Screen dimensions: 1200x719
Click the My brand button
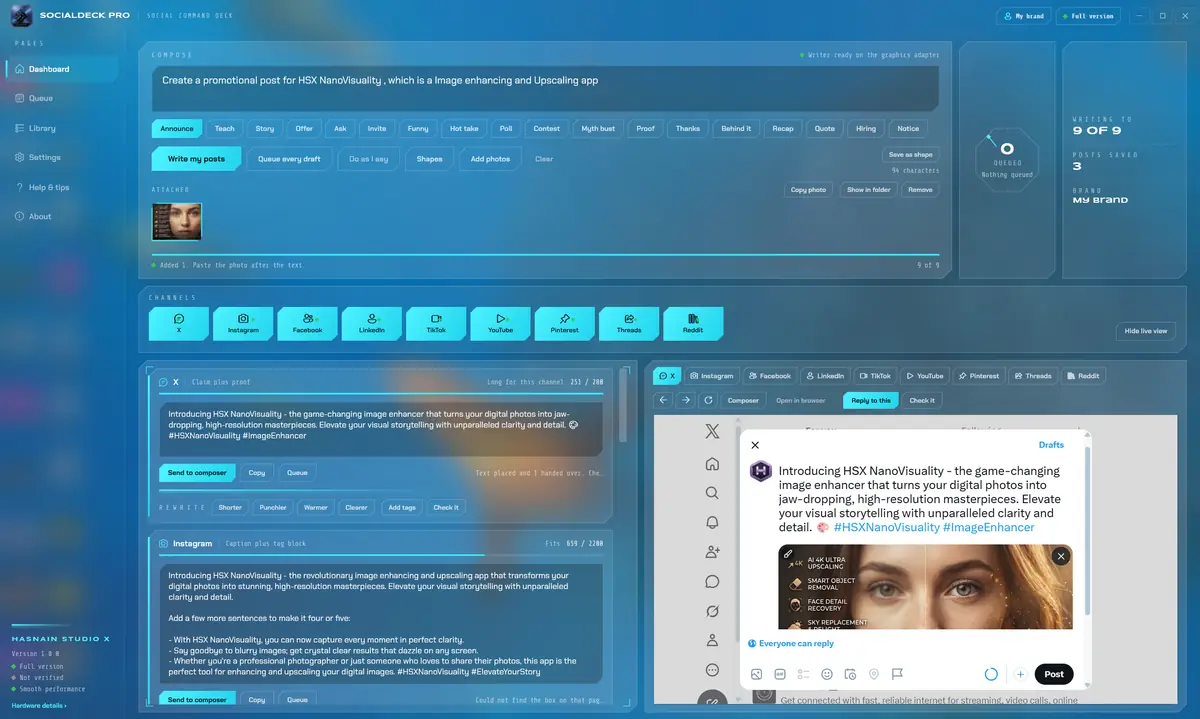pos(1024,16)
